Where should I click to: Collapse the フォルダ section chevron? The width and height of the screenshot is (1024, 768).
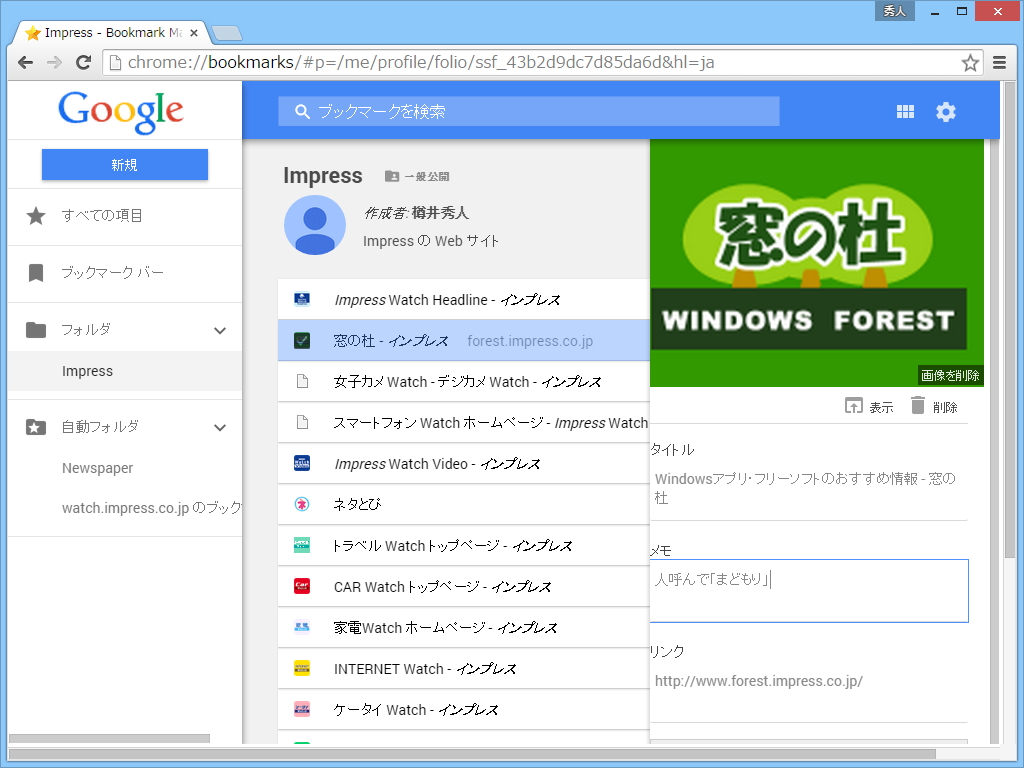(x=219, y=329)
